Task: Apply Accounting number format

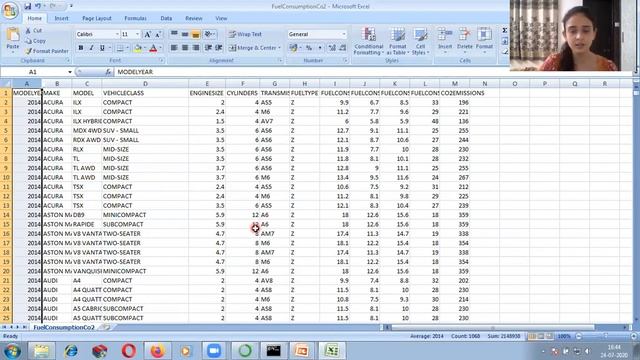Action: pos(293,48)
